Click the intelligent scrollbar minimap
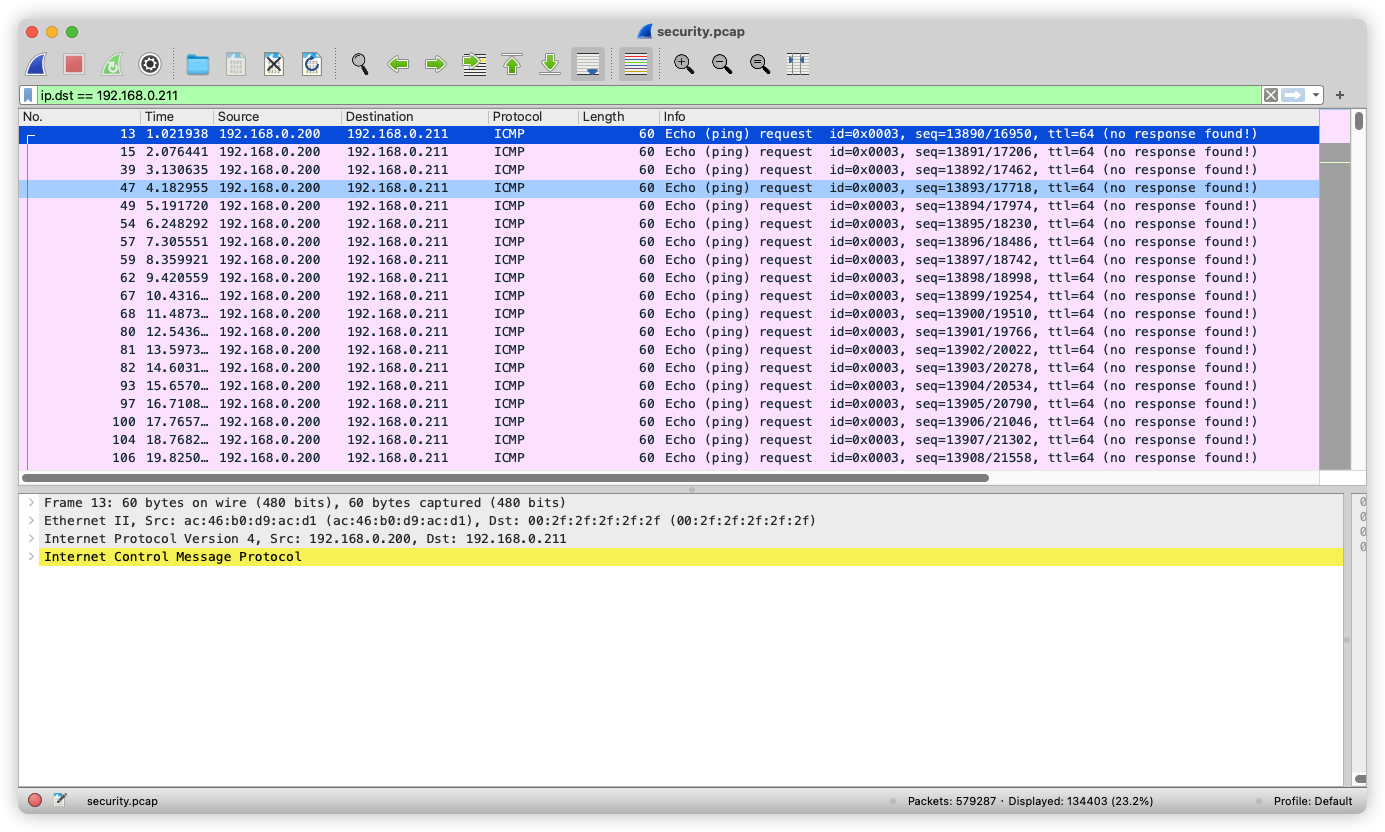This screenshot has height=832, width=1385. 1334,288
